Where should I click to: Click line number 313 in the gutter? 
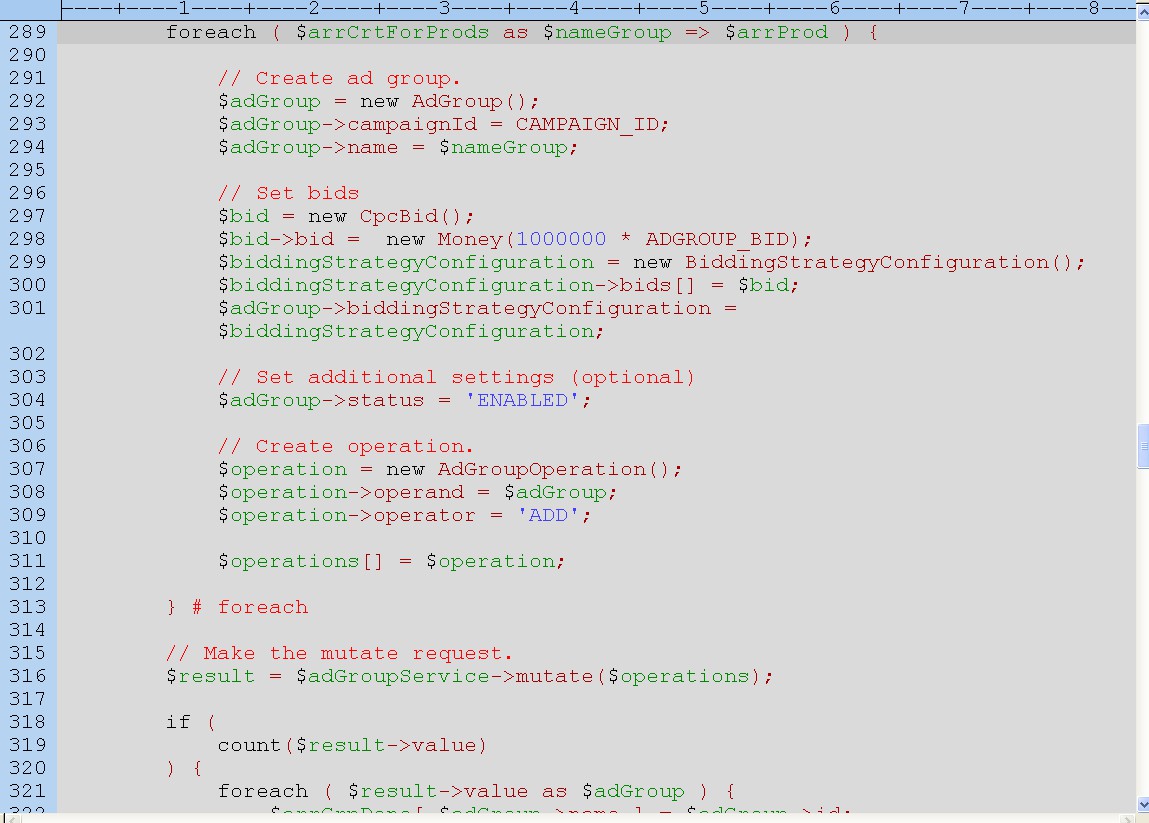(28, 607)
